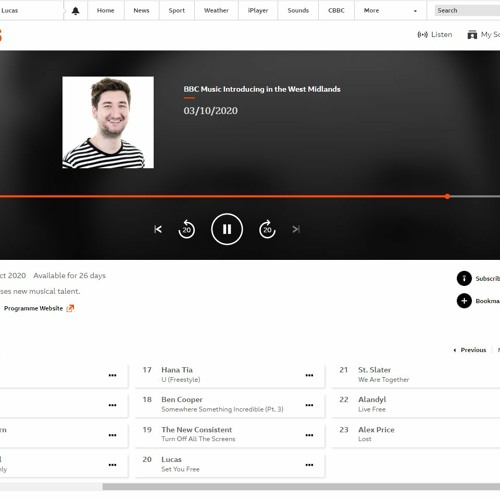The width and height of the screenshot is (500, 500).
Task: Click the Turn Off All The Screens title
Action: [x=198, y=439]
